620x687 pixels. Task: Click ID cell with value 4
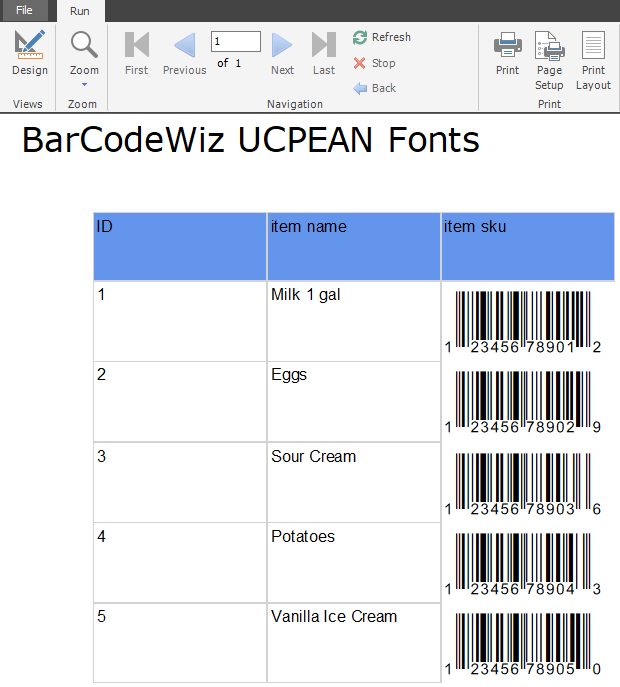click(180, 563)
